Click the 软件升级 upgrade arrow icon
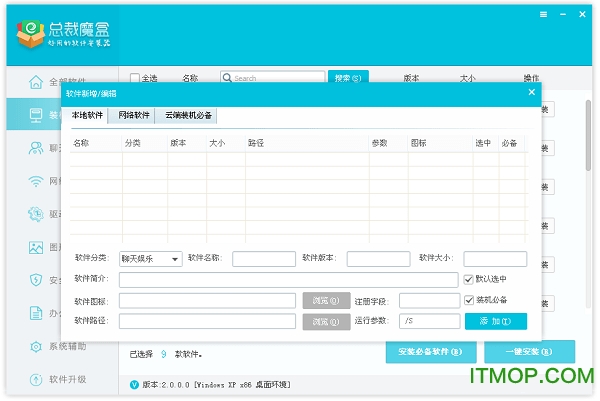 [36, 379]
